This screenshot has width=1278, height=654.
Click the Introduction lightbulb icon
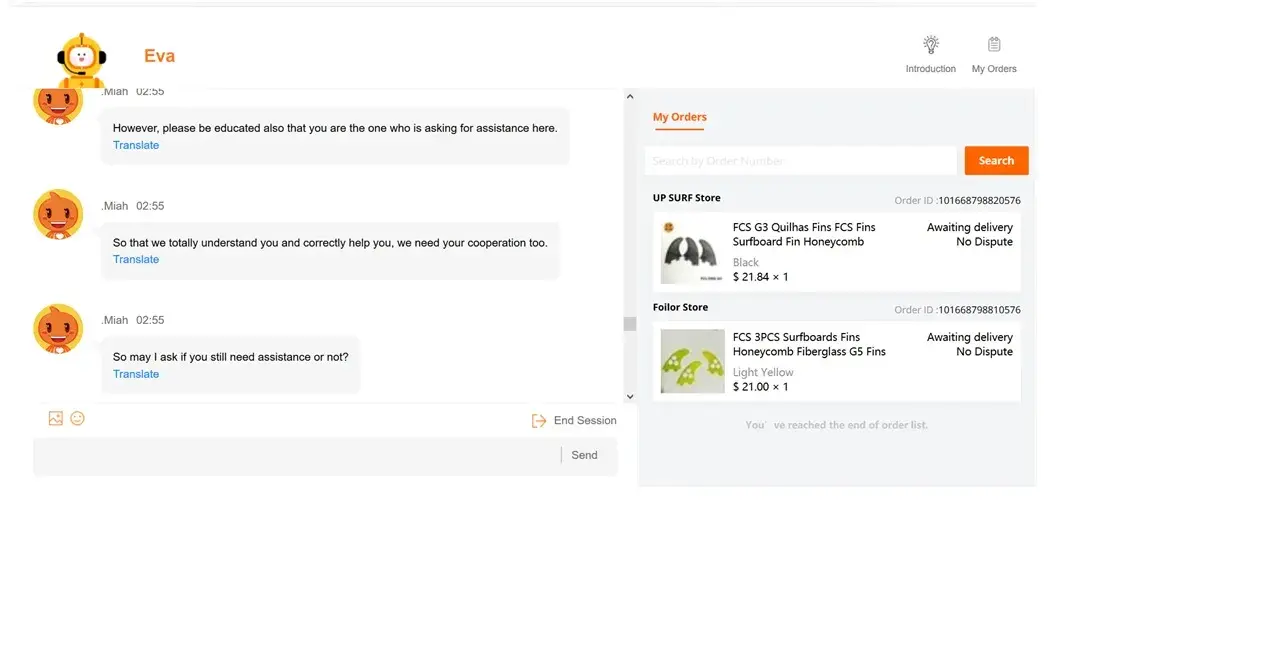[x=931, y=45]
